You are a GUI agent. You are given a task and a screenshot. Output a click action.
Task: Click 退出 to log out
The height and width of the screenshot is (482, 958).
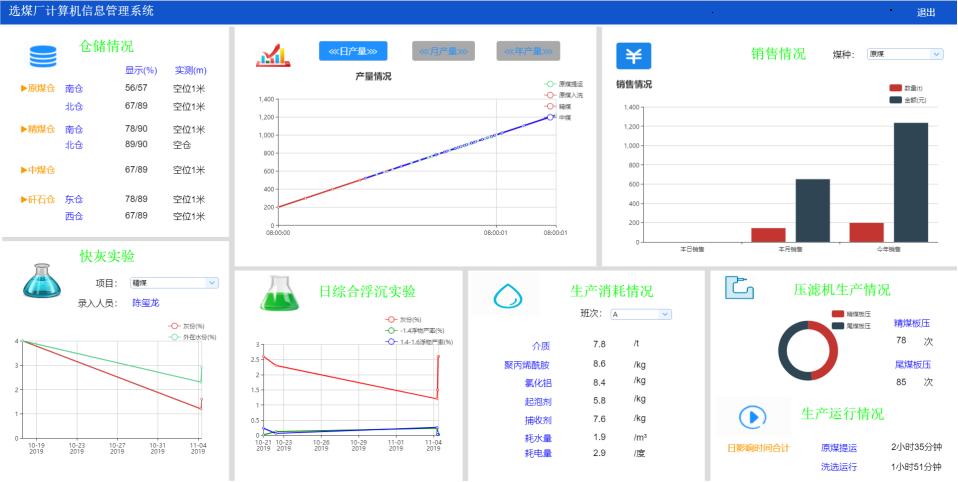(926, 12)
